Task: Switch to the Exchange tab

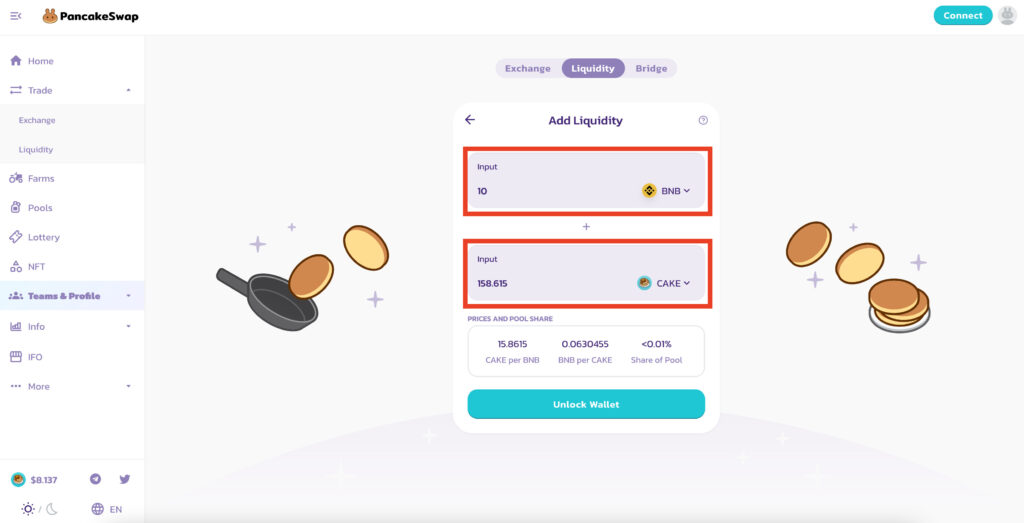Action: coord(528,69)
